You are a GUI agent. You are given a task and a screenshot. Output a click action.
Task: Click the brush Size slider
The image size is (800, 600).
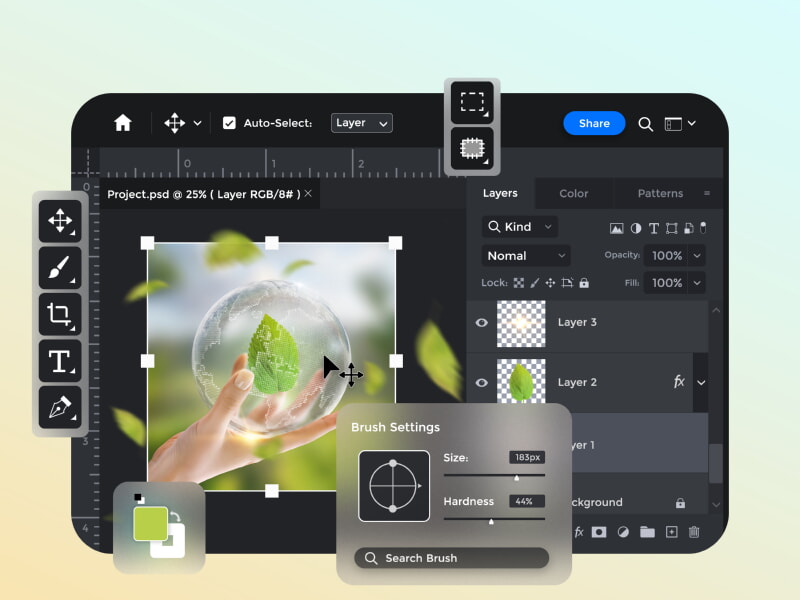tap(494, 475)
